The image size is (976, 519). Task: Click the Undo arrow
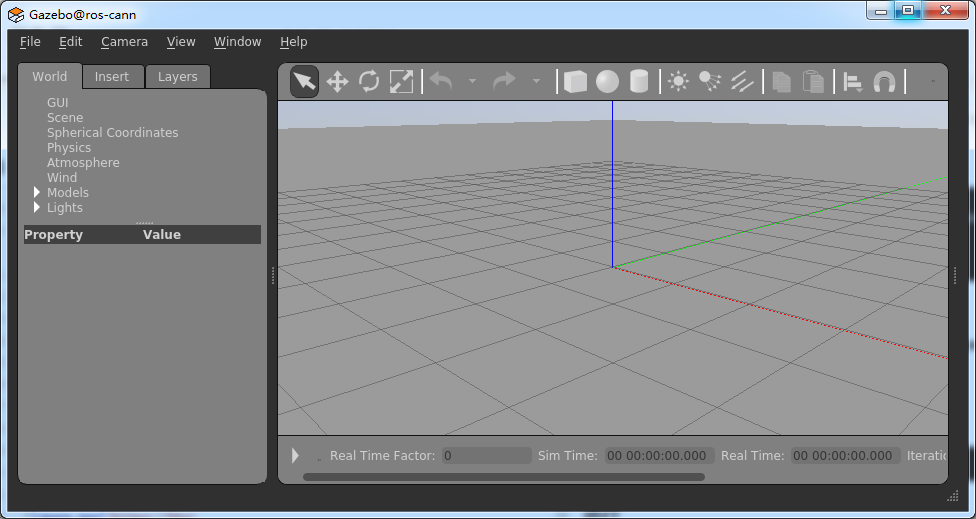point(441,81)
